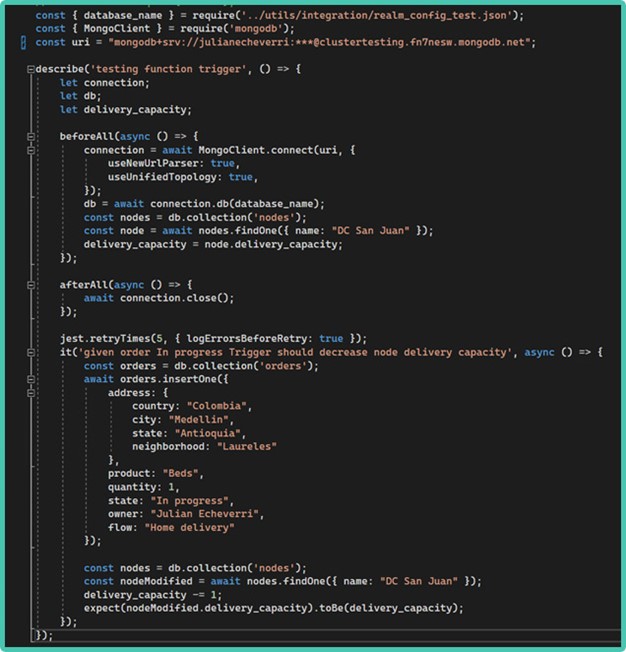Click the nodeModified constant declaration
This screenshot has height=652, width=626.
coord(156,581)
